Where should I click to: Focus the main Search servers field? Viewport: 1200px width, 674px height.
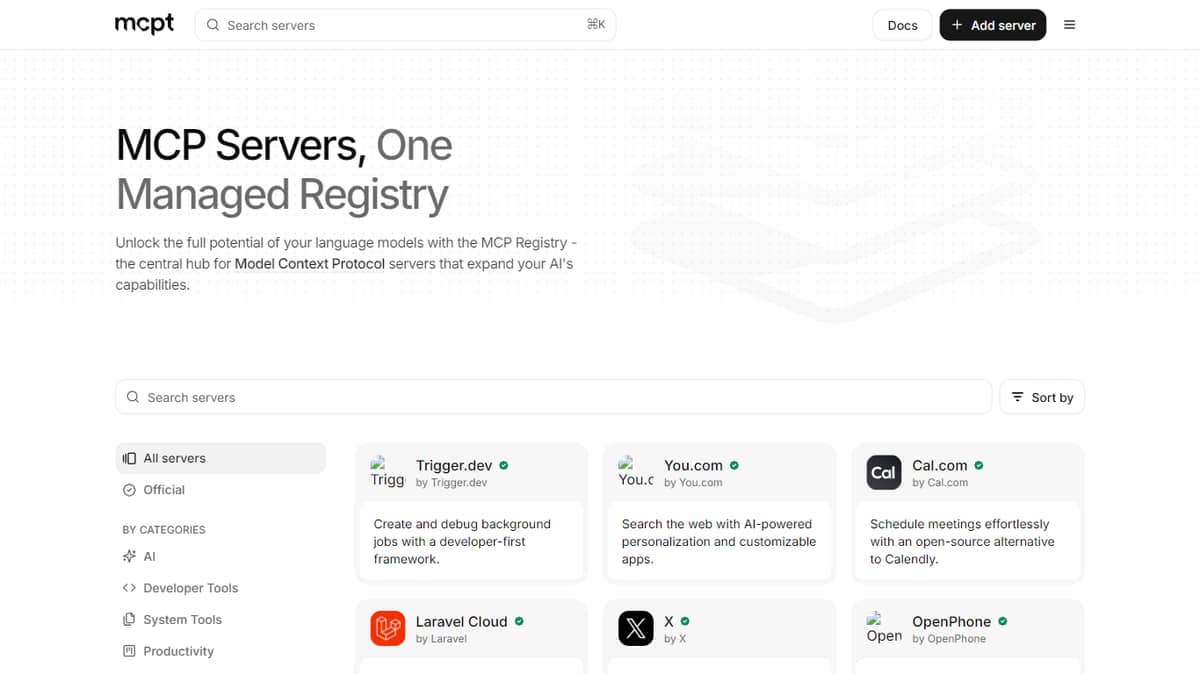point(553,397)
